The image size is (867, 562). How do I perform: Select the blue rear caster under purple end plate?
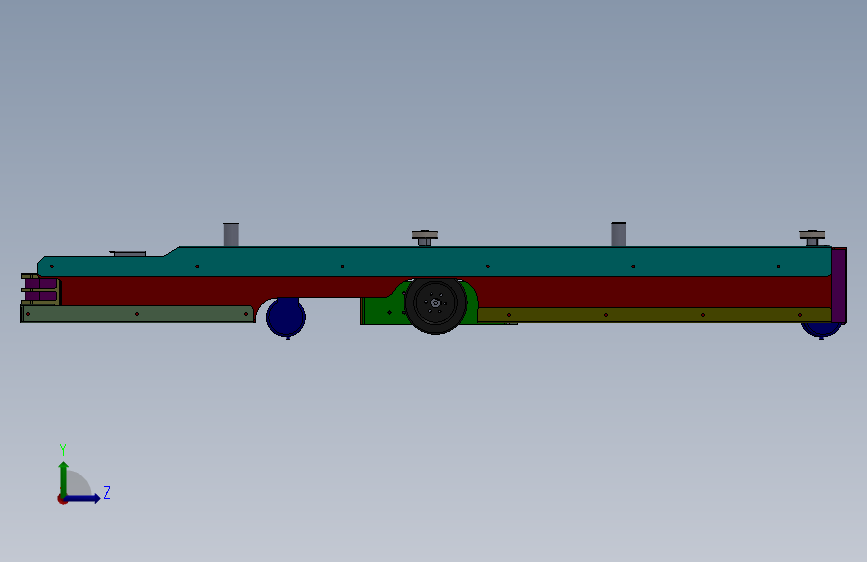click(x=821, y=330)
